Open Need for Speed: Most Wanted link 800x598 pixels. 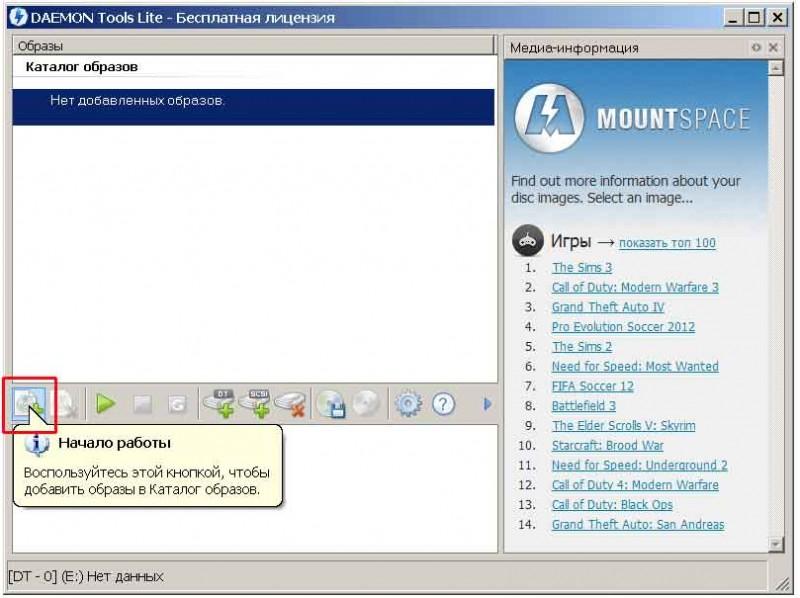point(635,366)
